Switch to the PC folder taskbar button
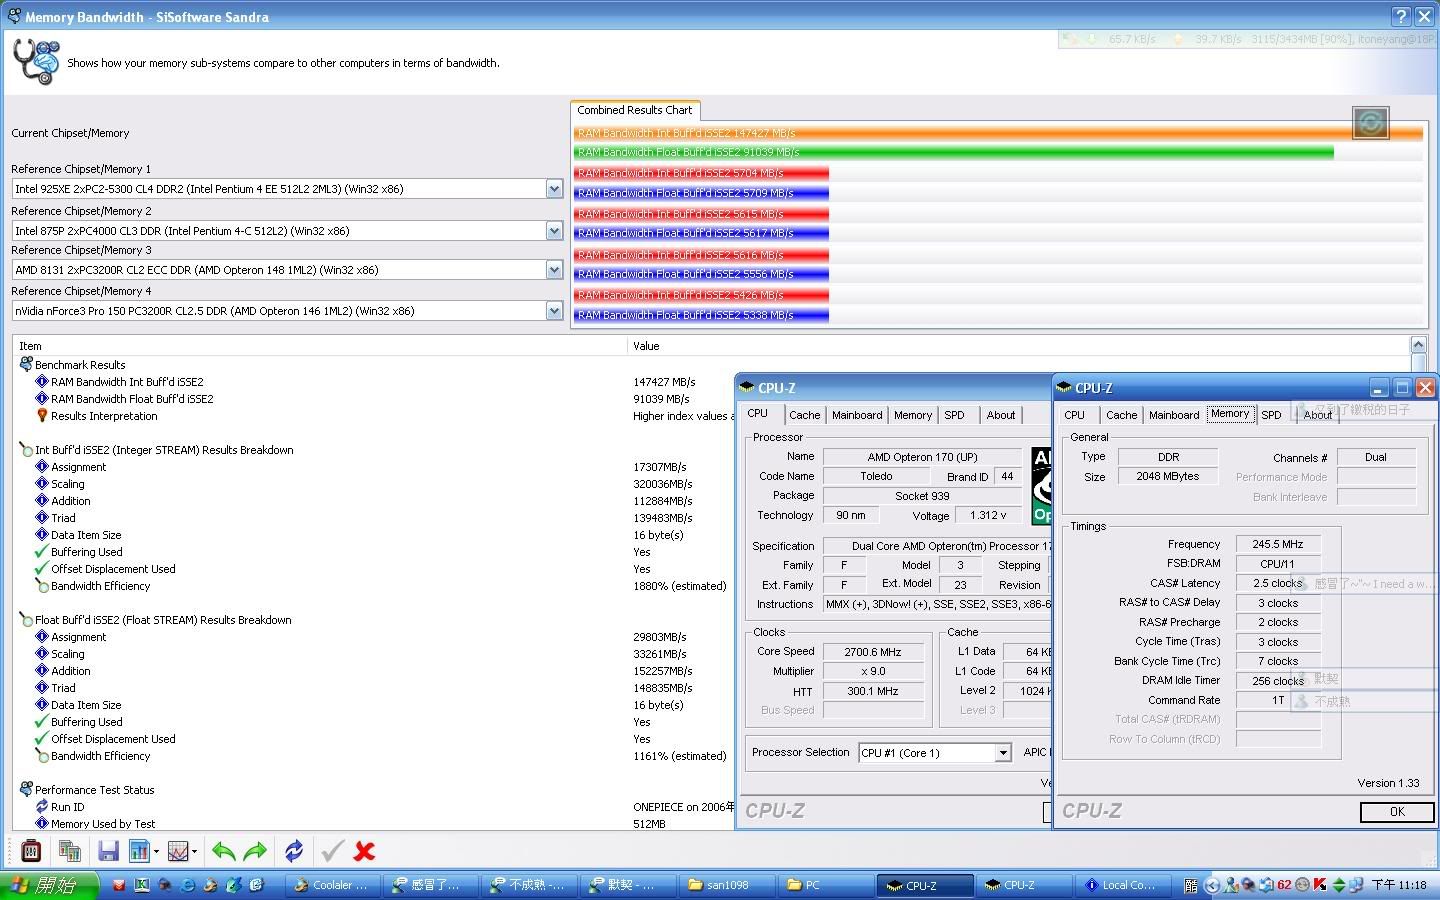Image resolution: width=1440 pixels, height=900 pixels. (x=825, y=885)
